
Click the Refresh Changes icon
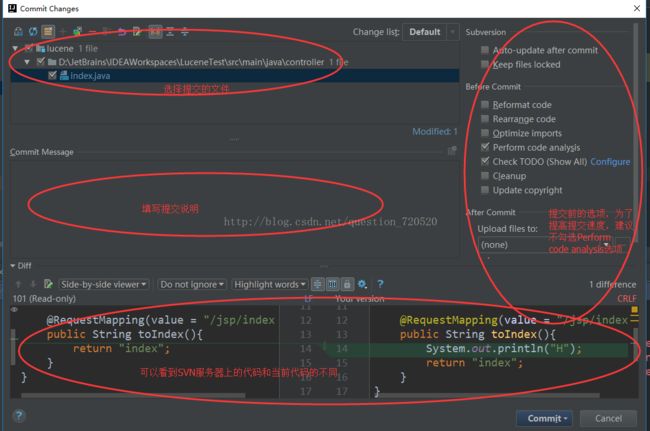[x=33, y=31]
